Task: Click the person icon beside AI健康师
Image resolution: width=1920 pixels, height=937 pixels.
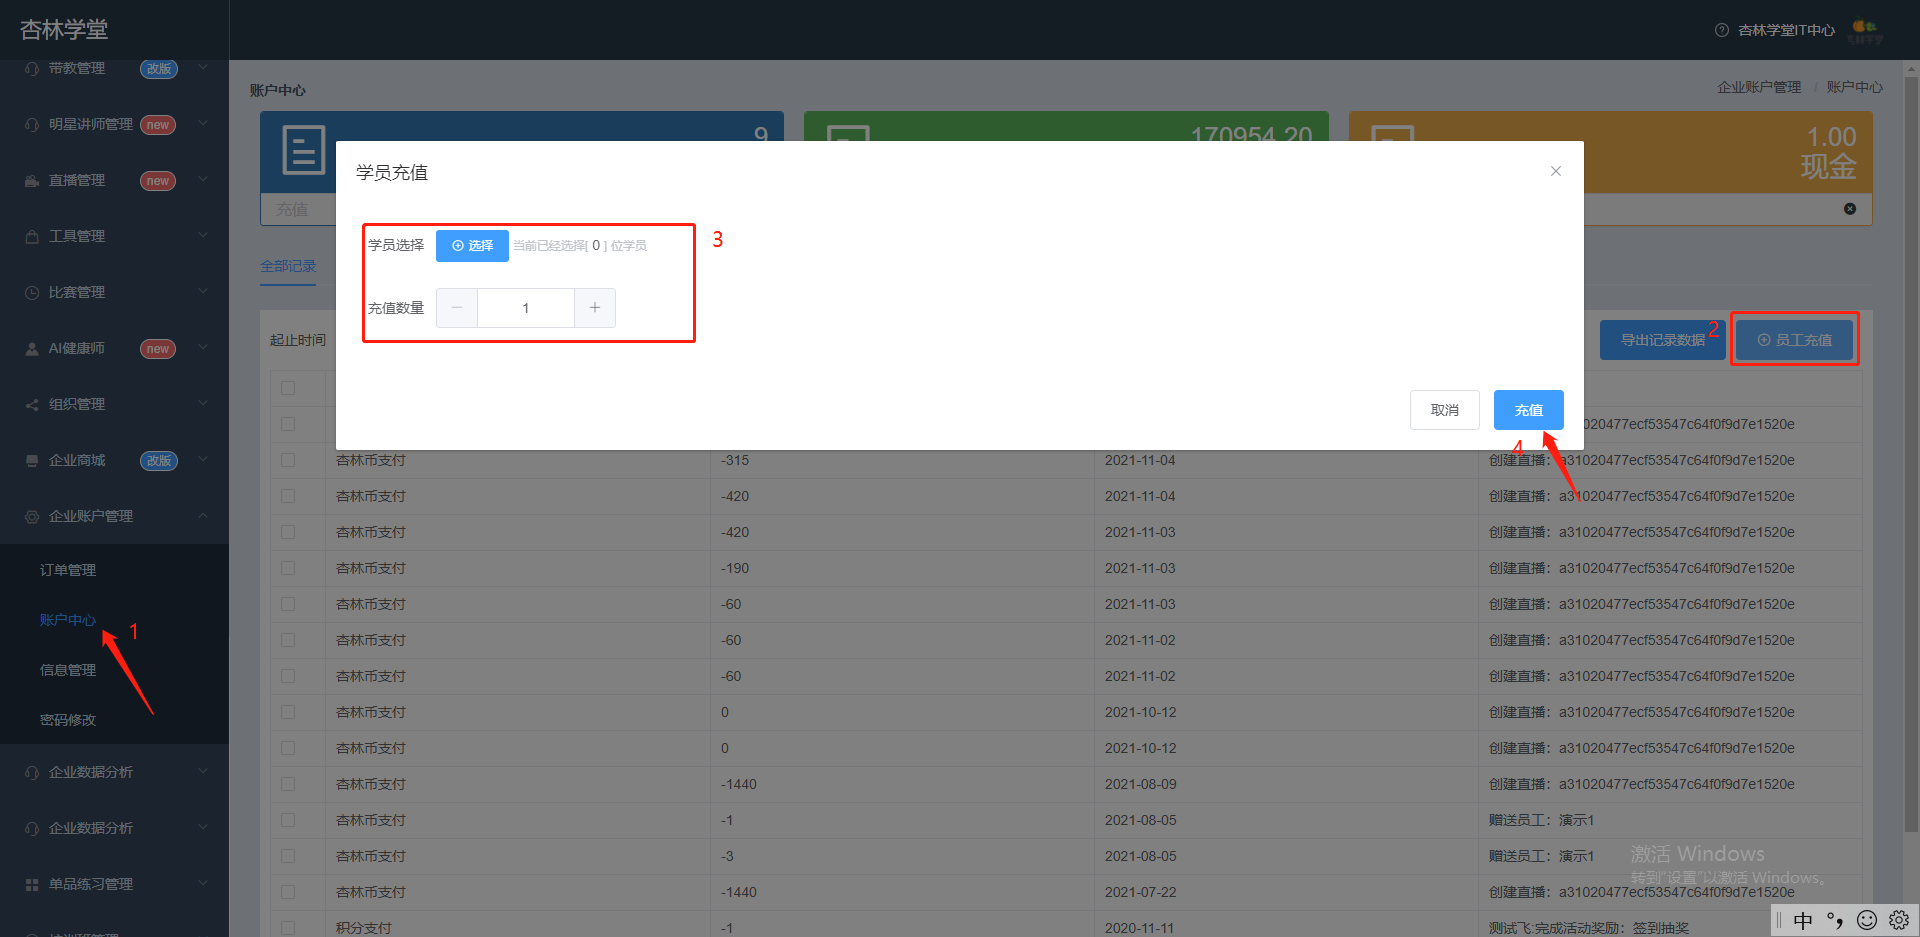Action: tap(32, 349)
